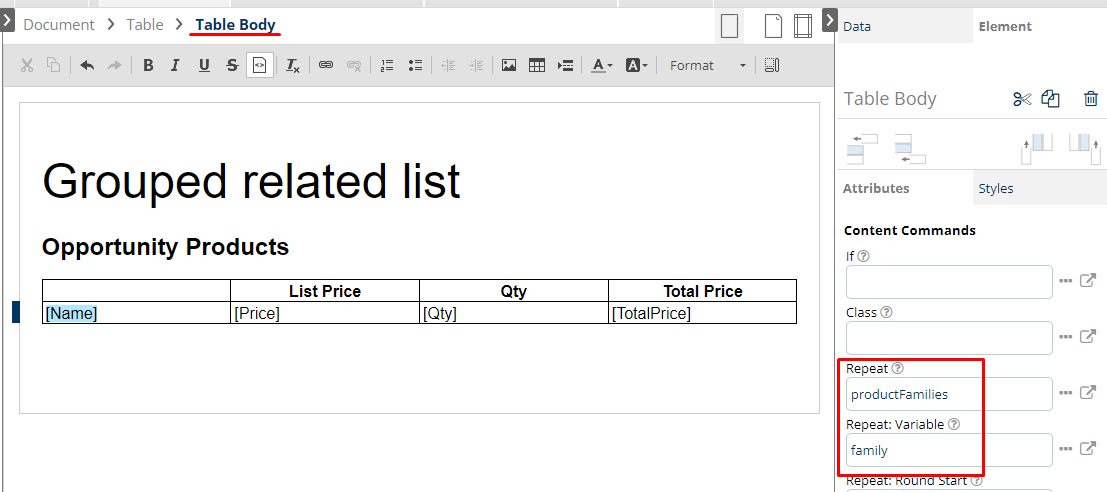This screenshot has width=1107, height=492.
Task: Open the text color dropdown
Action: tap(601, 65)
